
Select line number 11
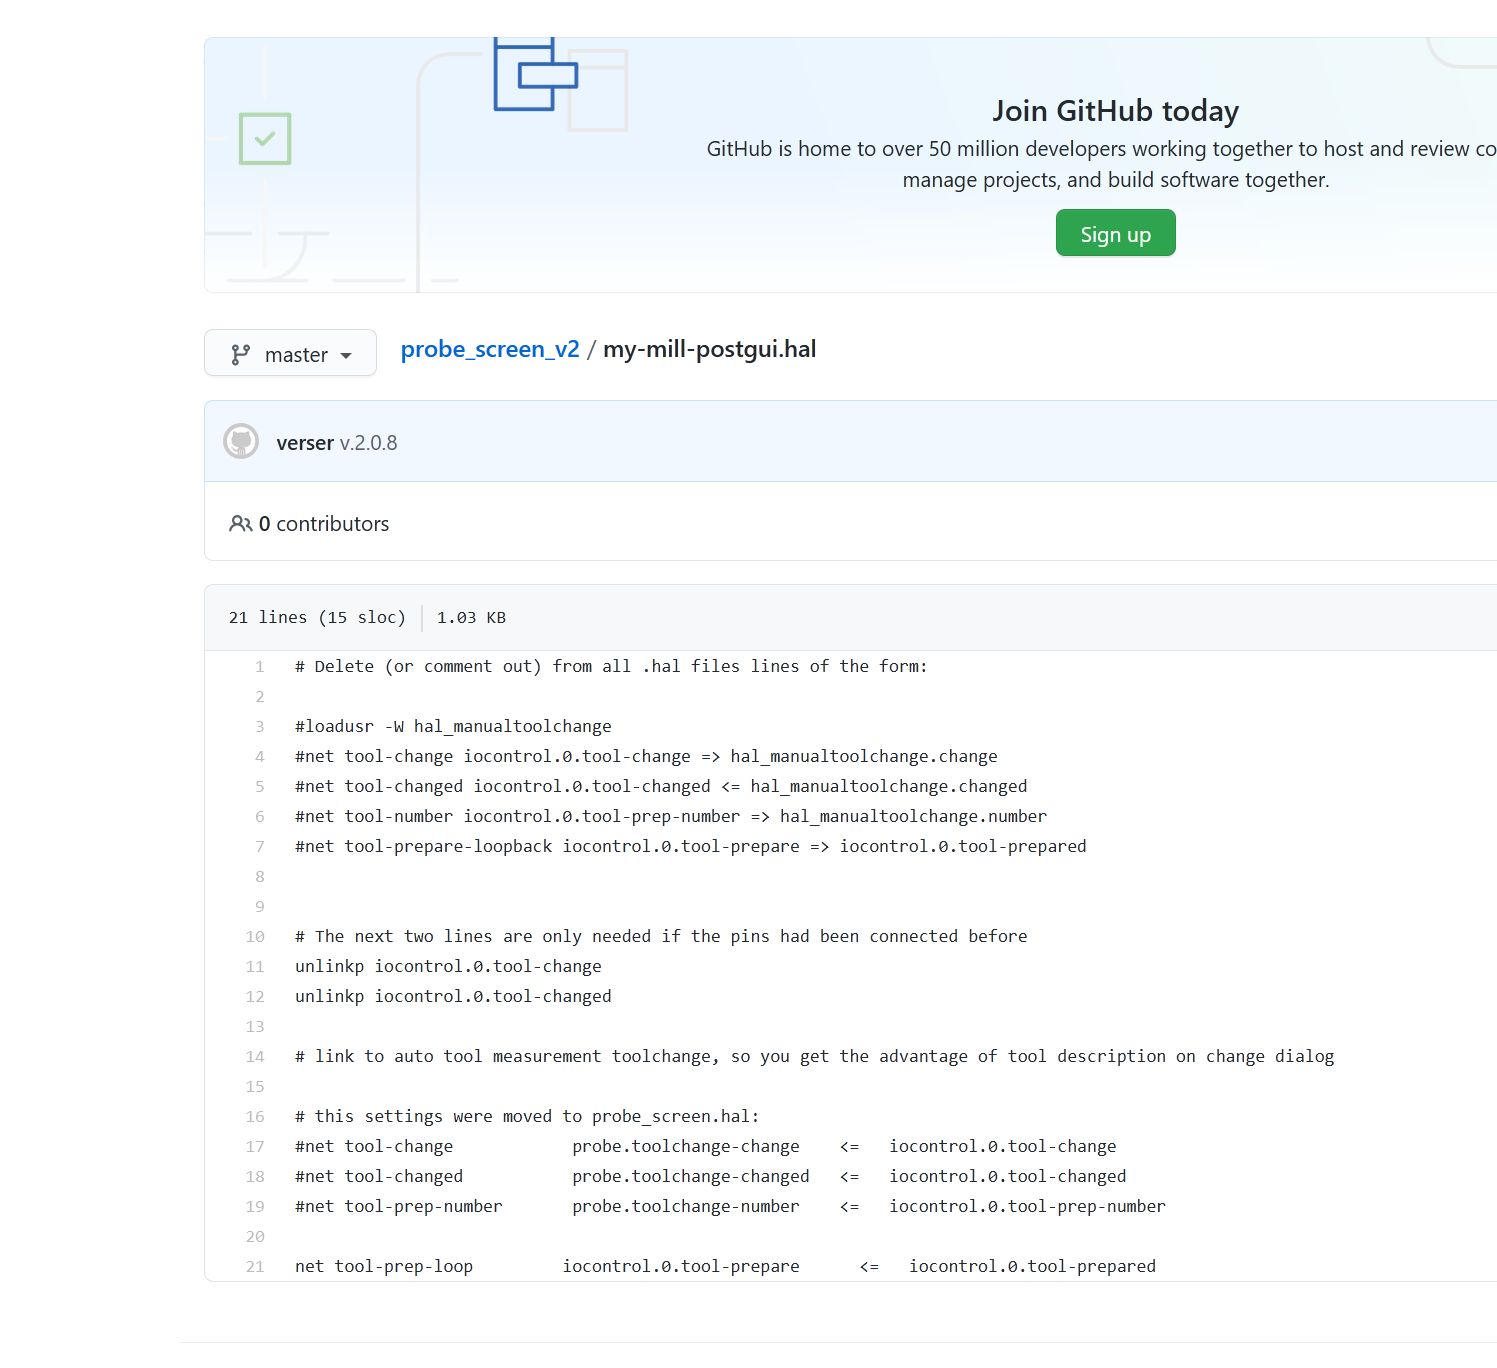click(x=255, y=966)
